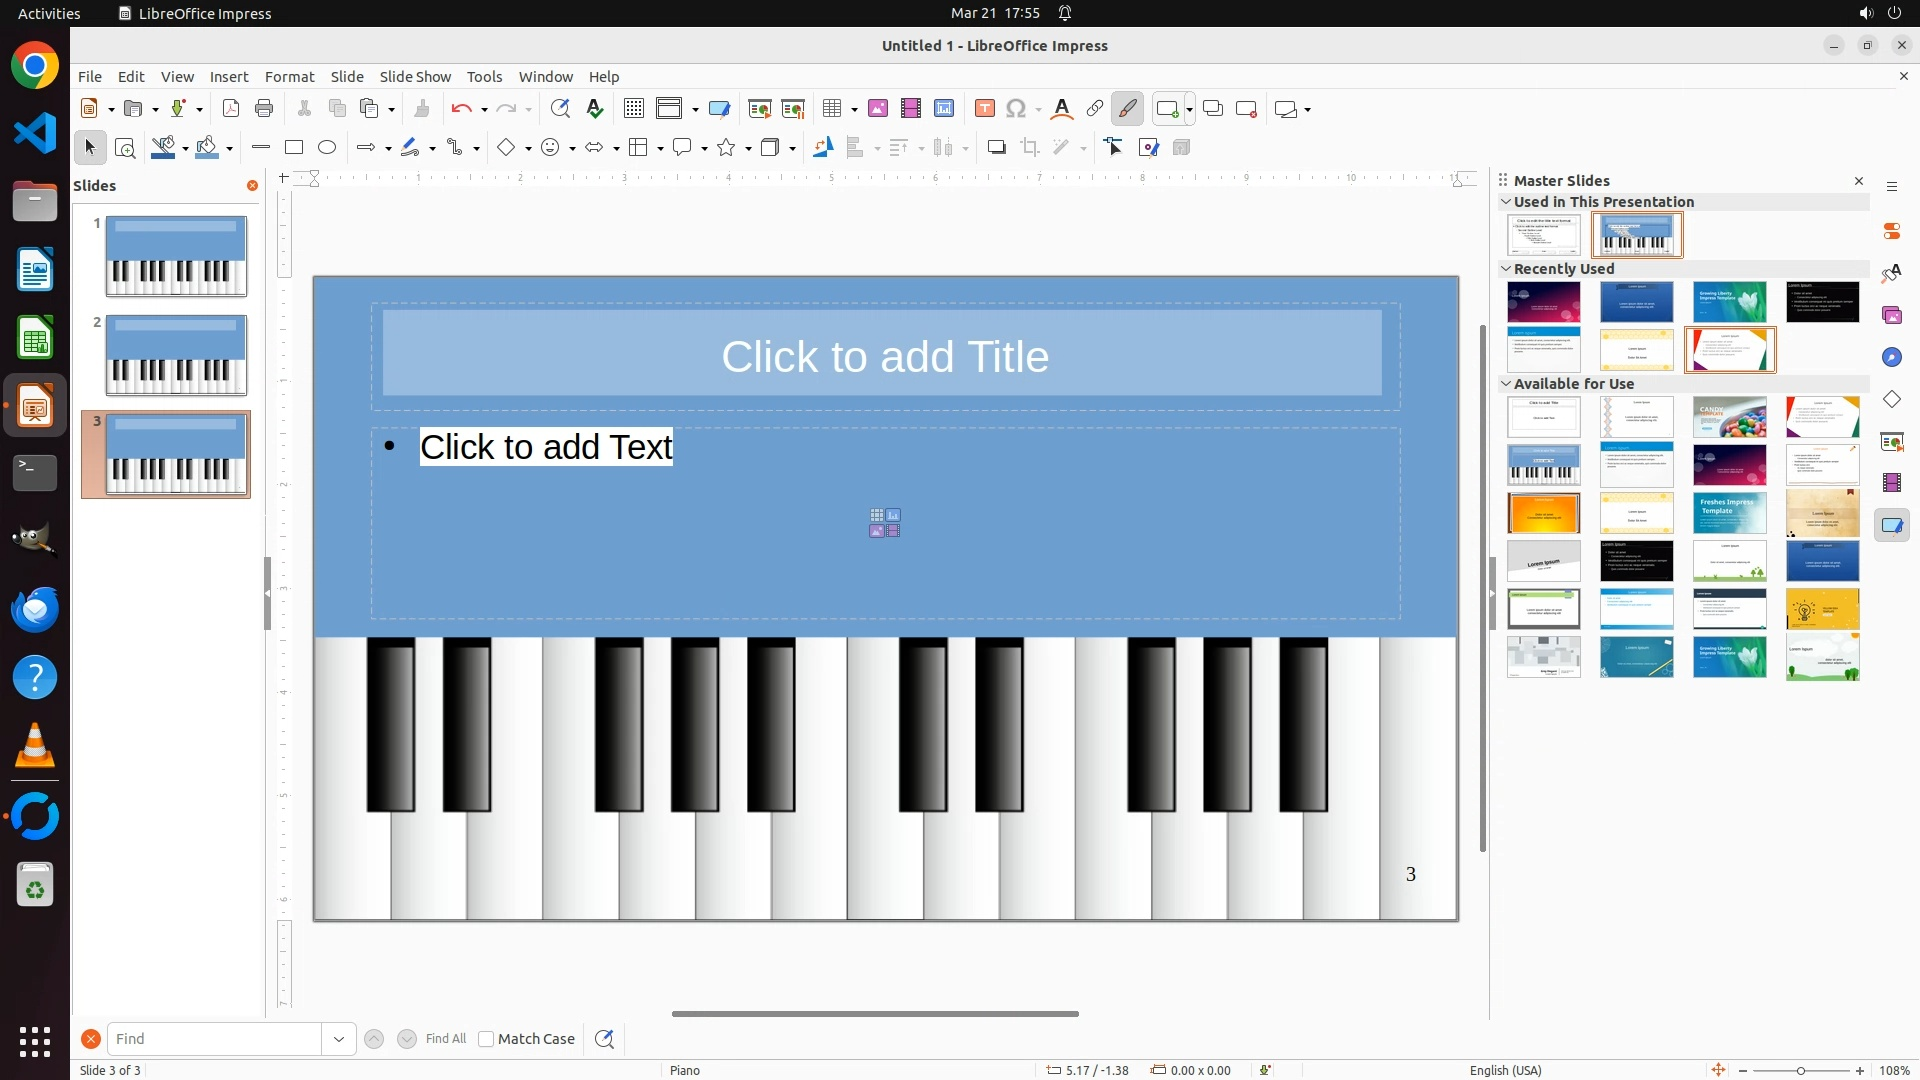Close the Slides panel
The width and height of the screenshot is (1920, 1080).
[252, 186]
